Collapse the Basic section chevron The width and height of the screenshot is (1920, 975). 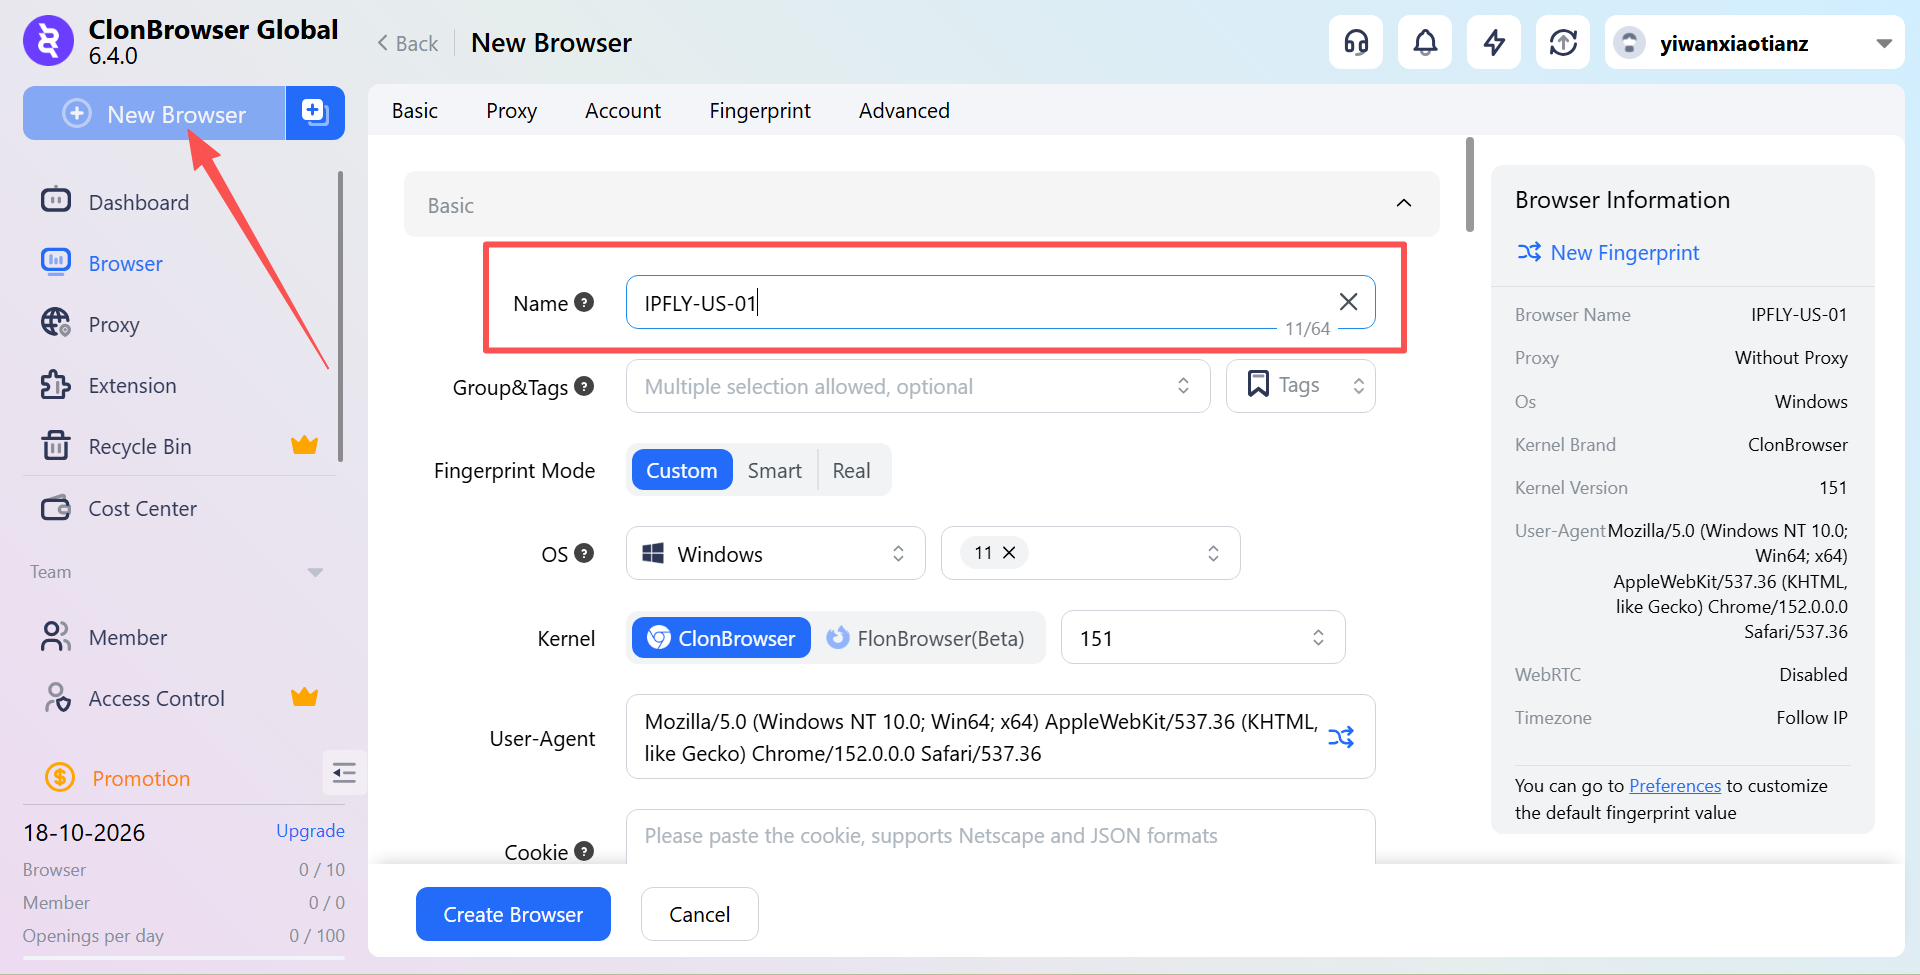tap(1404, 204)
